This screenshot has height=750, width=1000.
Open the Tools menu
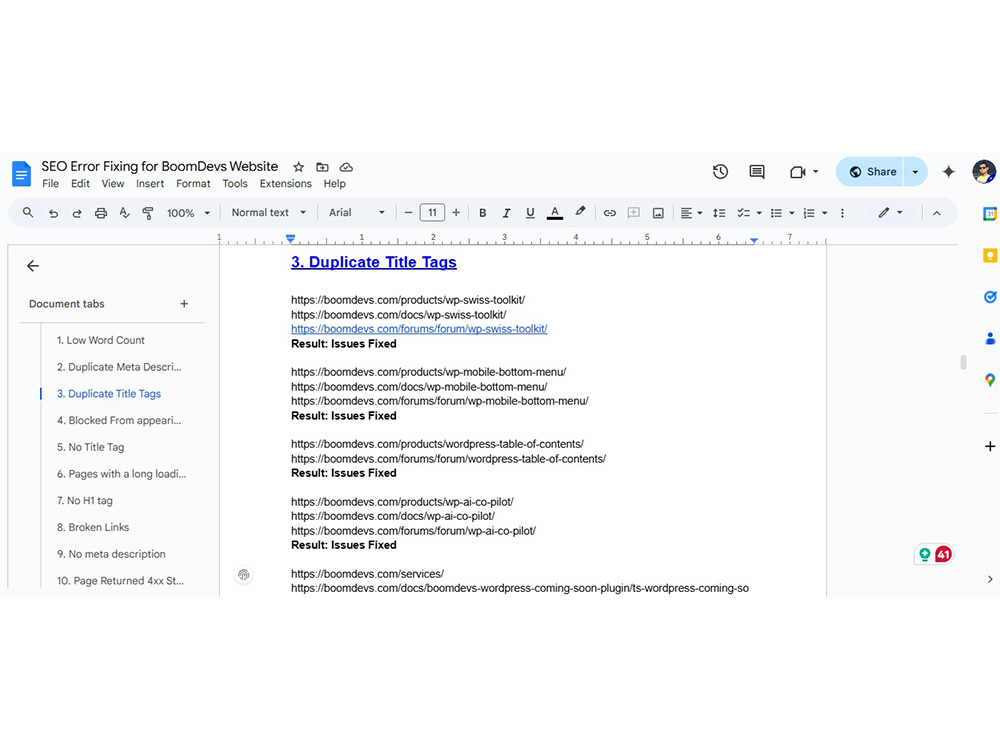[235, 184]
